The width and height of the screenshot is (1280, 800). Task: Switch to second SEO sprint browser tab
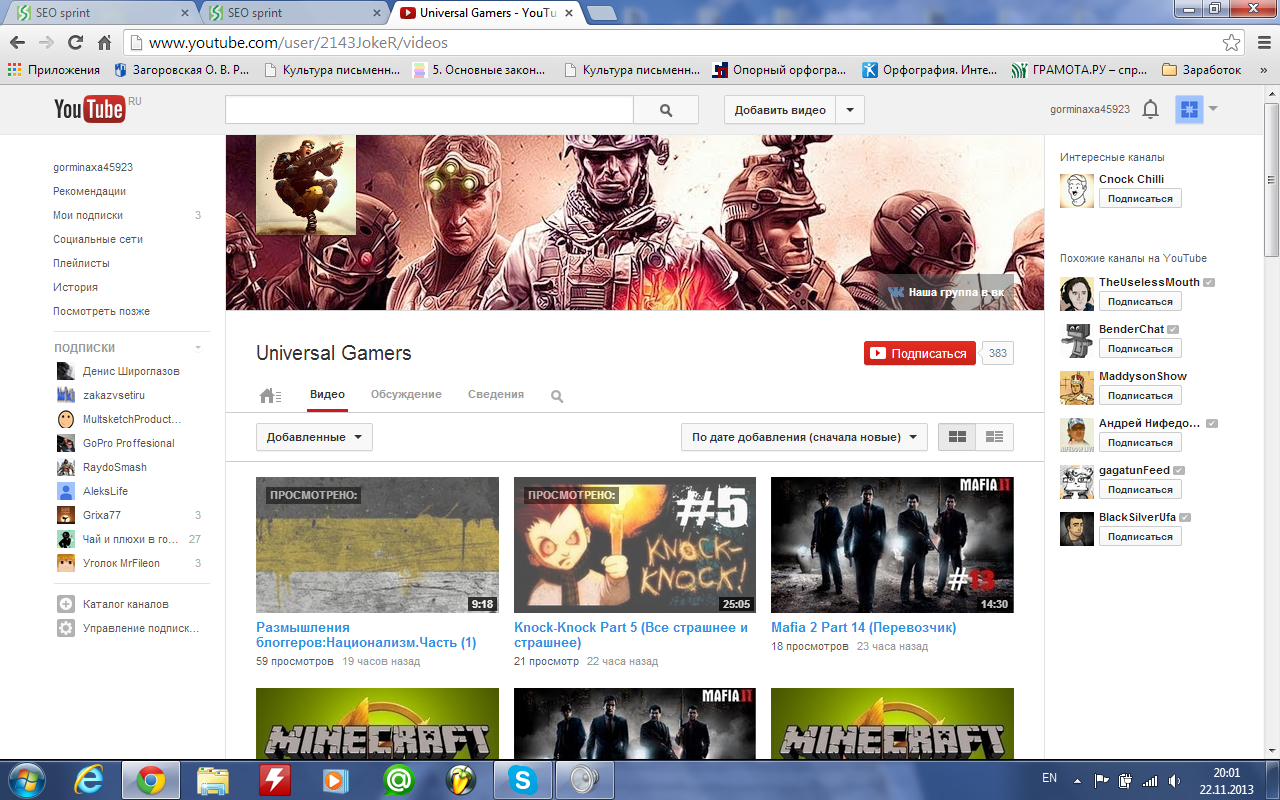[293, 13]
